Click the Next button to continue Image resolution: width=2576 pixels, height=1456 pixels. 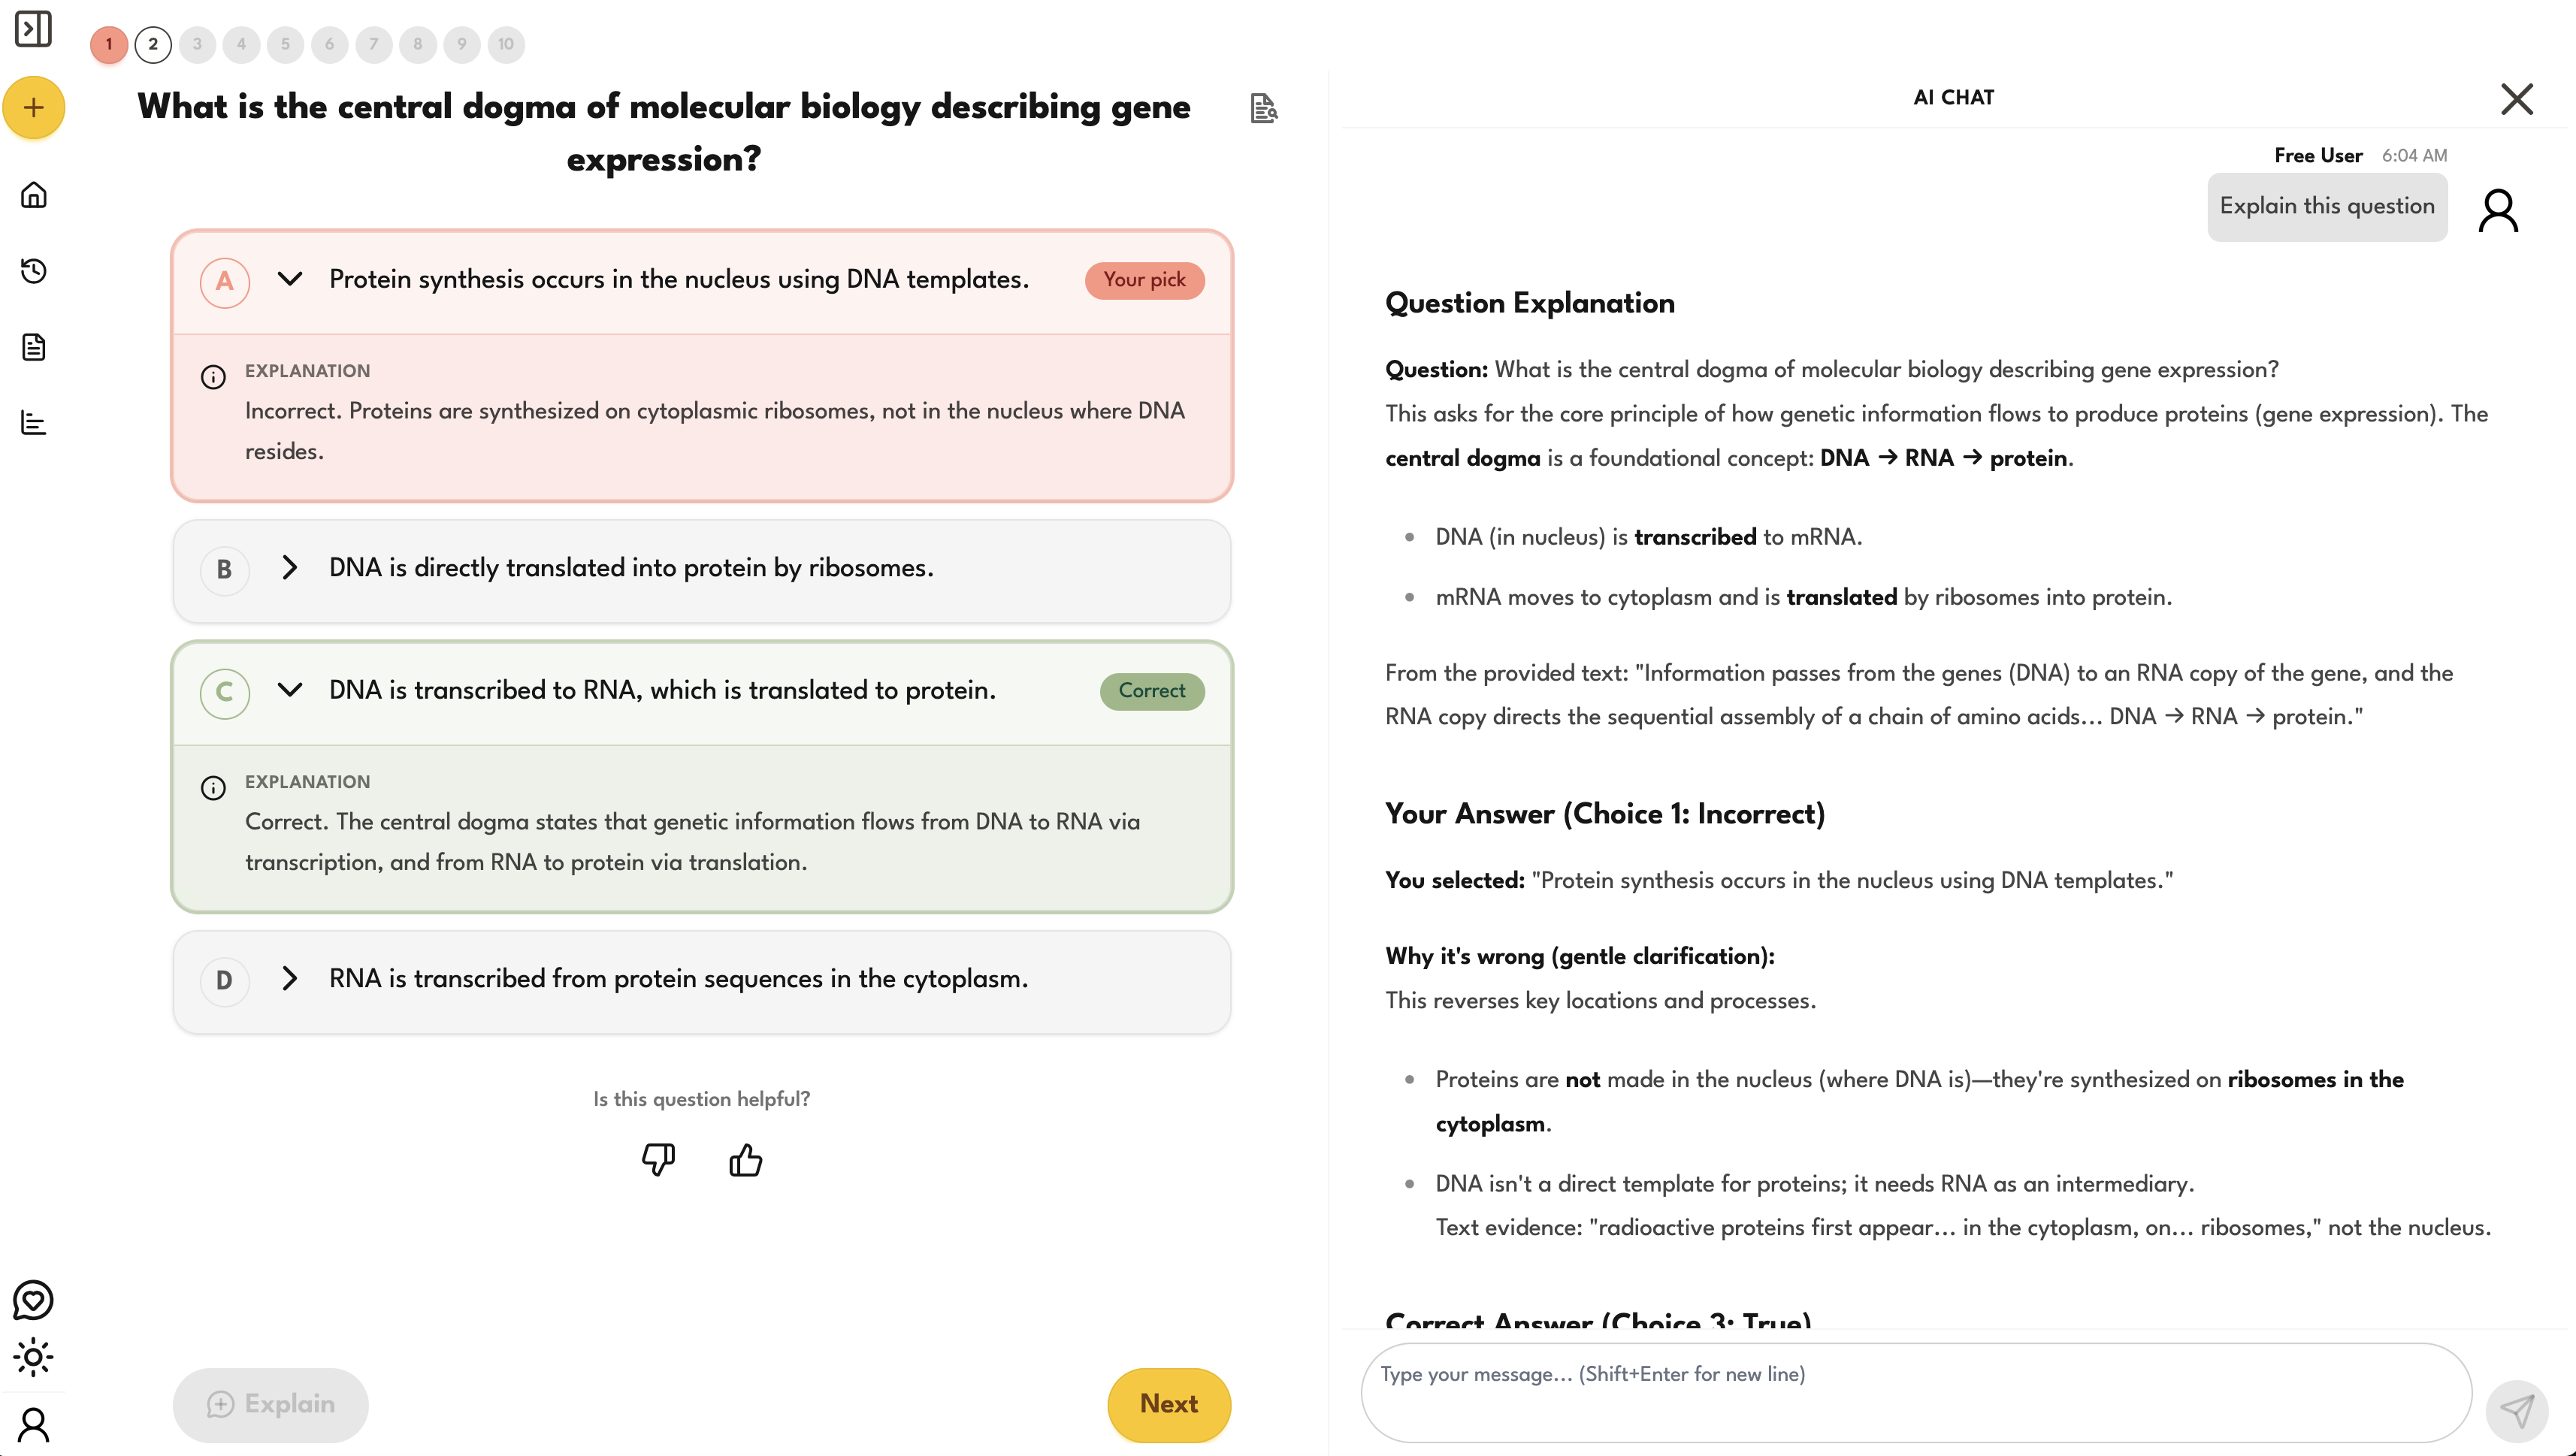click(1168, 1404)
